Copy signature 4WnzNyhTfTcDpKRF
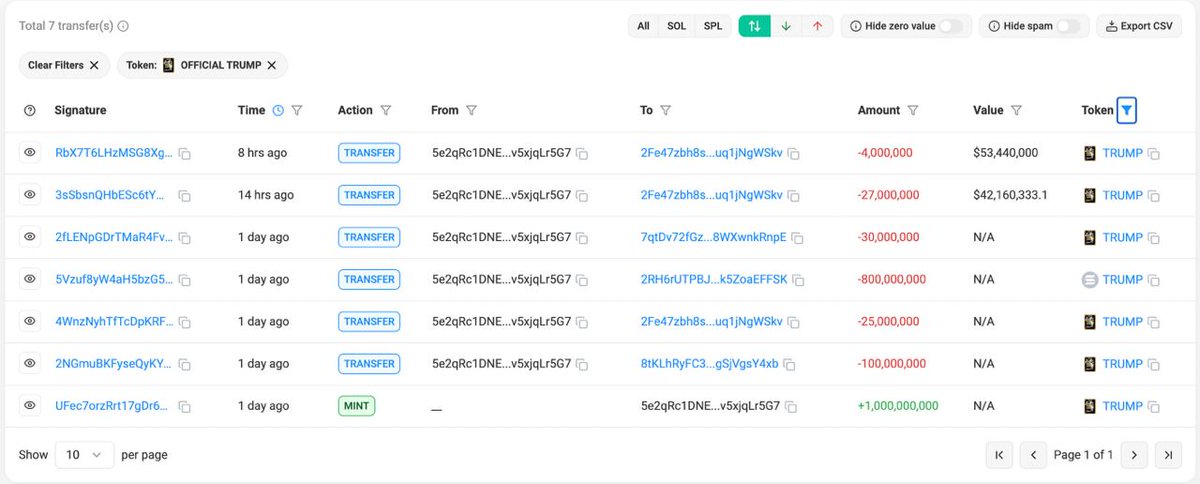Screen dimensions: 1200x484 (x=185, y=322)
